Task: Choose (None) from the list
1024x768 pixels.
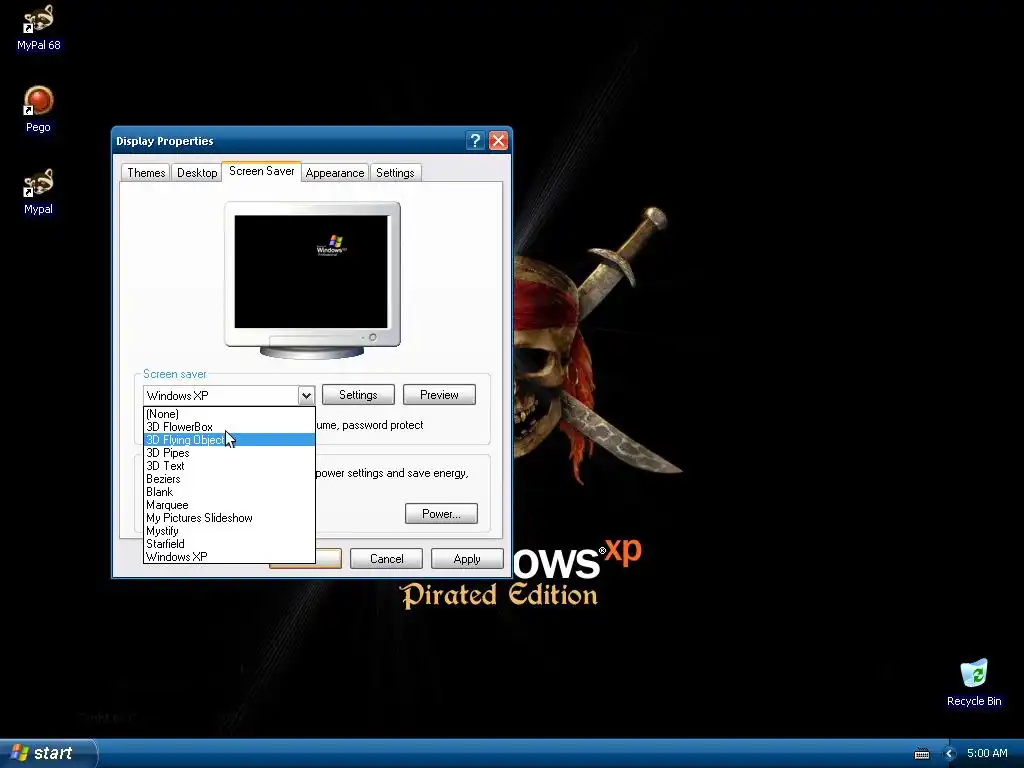Action: click(x=229, y=414)
